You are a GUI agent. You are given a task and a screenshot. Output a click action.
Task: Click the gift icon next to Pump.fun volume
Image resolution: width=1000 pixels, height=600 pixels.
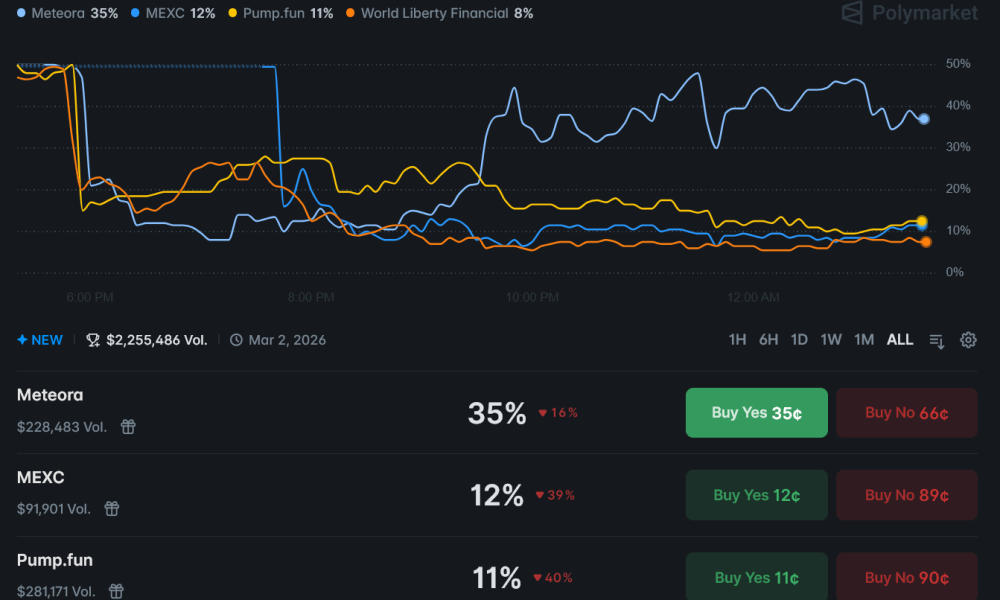(115, 591)
